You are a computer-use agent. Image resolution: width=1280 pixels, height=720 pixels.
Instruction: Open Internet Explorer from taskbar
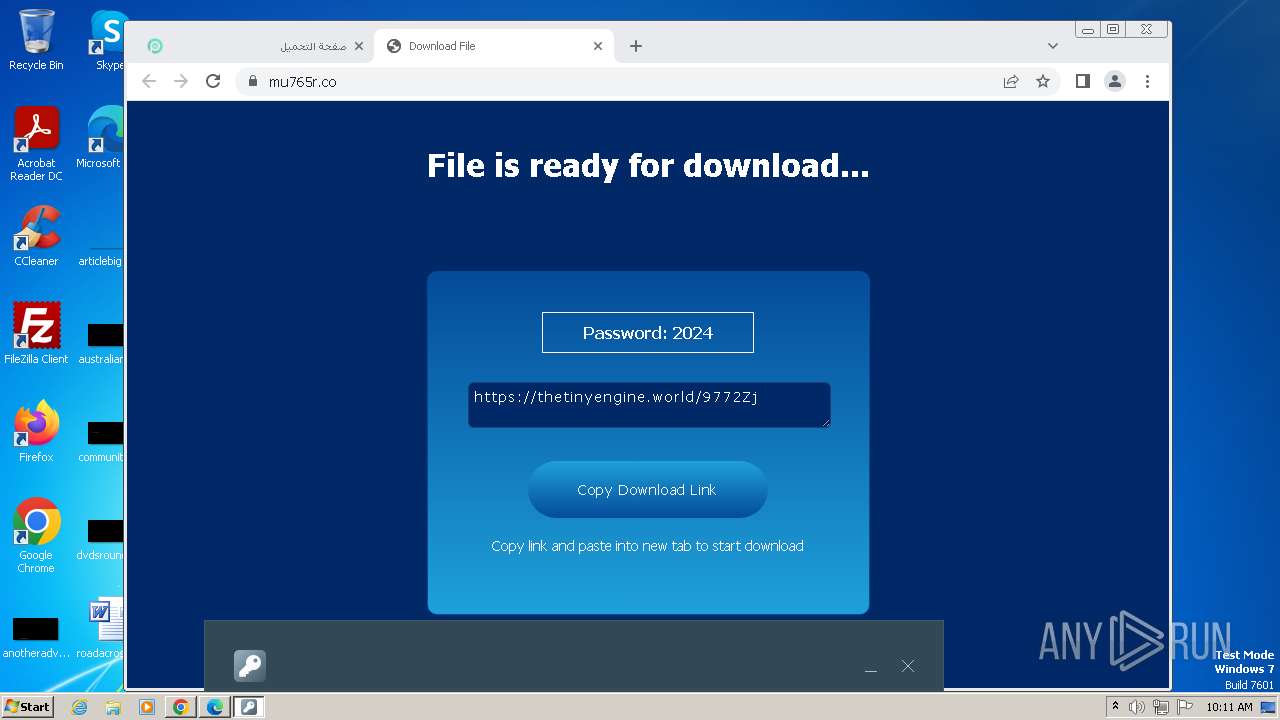80,707
